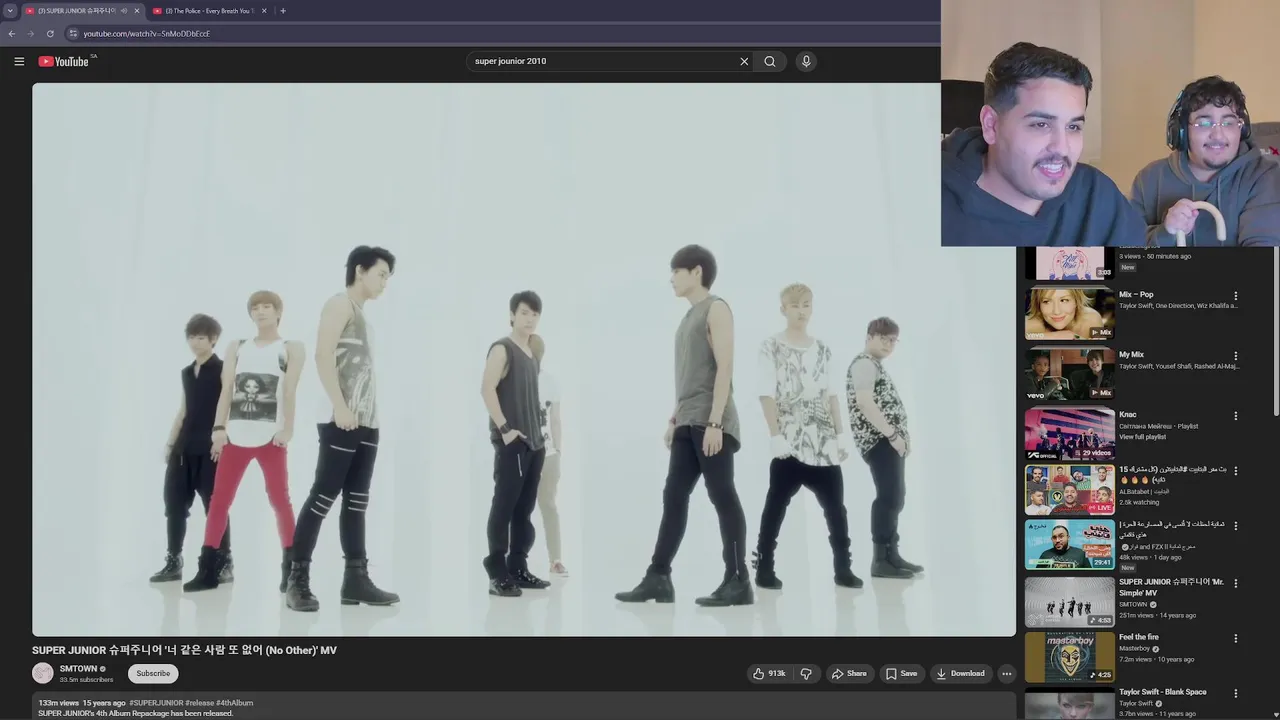Go to YouTube home via logo

64,61
